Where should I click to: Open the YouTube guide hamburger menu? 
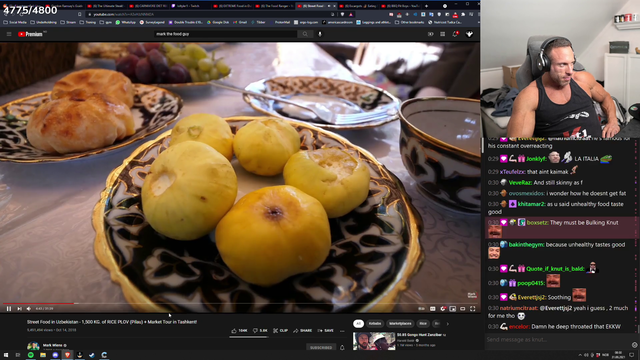point(9,34)
